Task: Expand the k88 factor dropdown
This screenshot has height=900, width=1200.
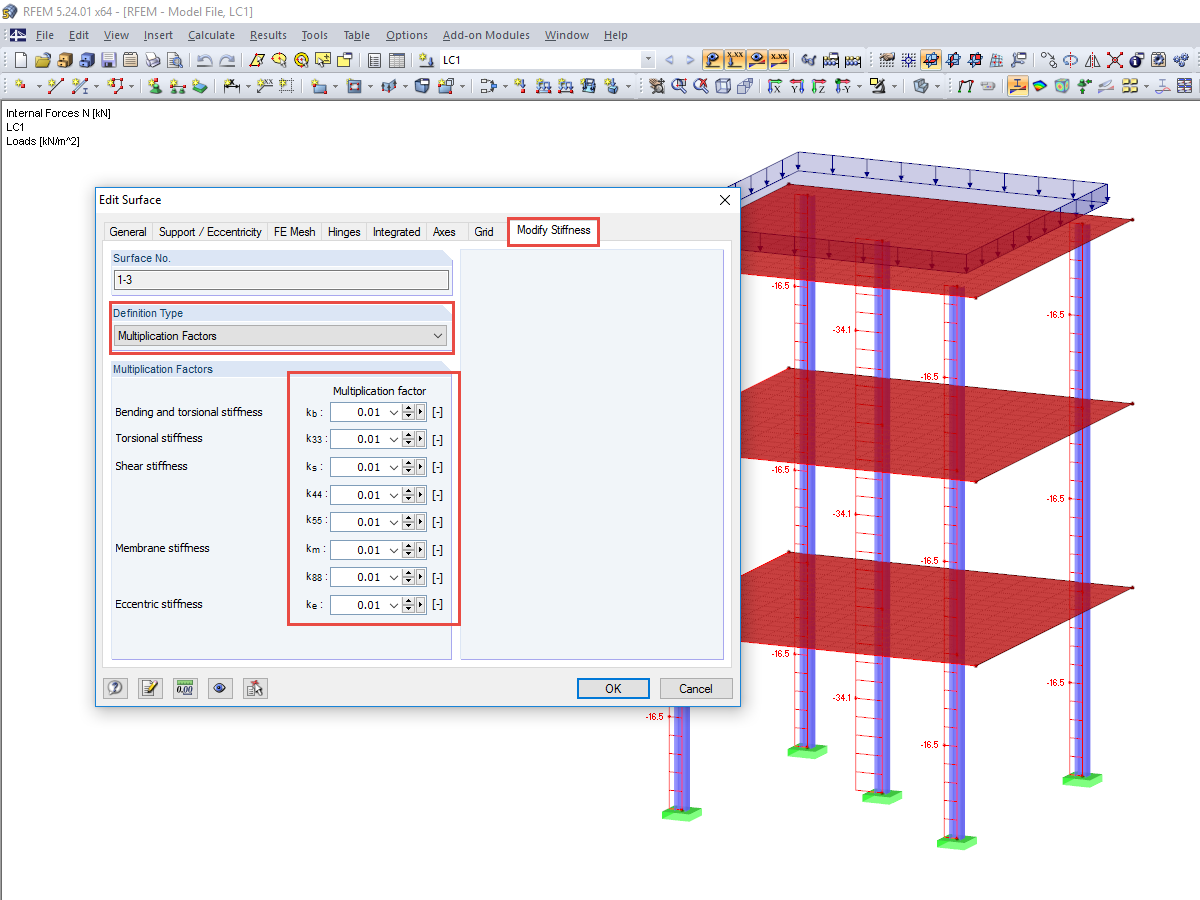Action: tap(394, 577)
